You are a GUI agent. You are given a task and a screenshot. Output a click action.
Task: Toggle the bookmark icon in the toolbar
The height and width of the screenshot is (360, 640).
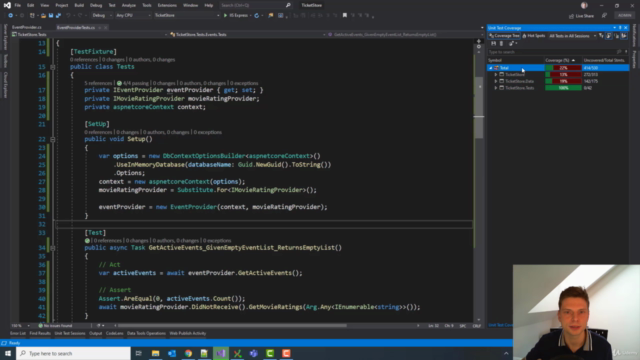pyautogui.click(x=344, y=16)
